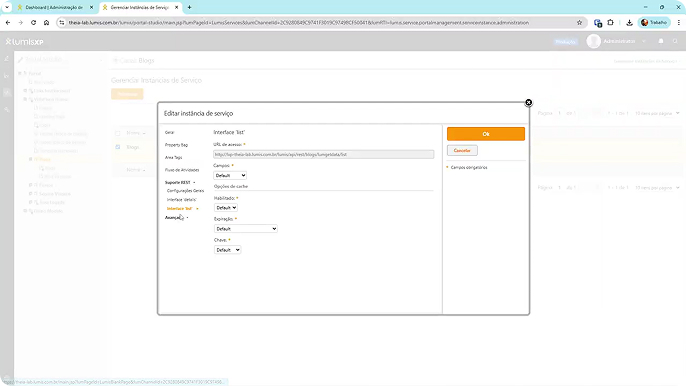Screen dimensions: 686x386
Task: Click the Cancelar button
Action: pyautogui.click(x=462, y=151)
